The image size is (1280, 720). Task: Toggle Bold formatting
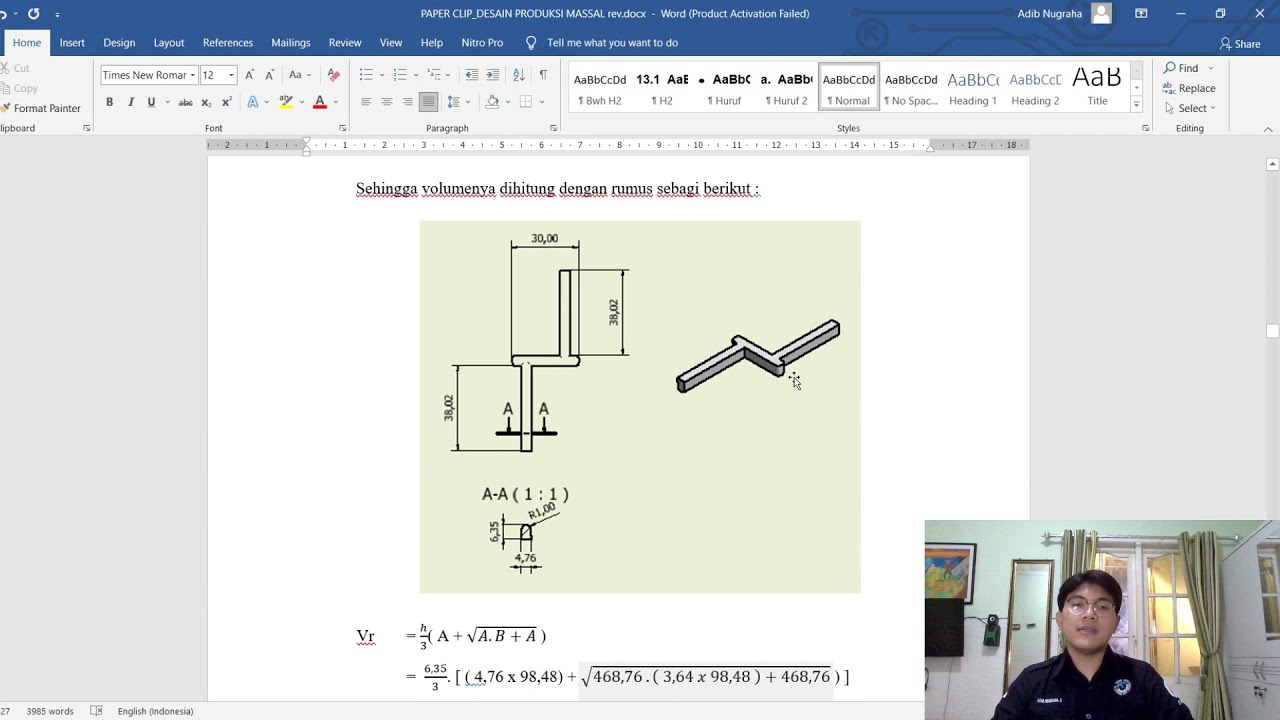(109, 102)
